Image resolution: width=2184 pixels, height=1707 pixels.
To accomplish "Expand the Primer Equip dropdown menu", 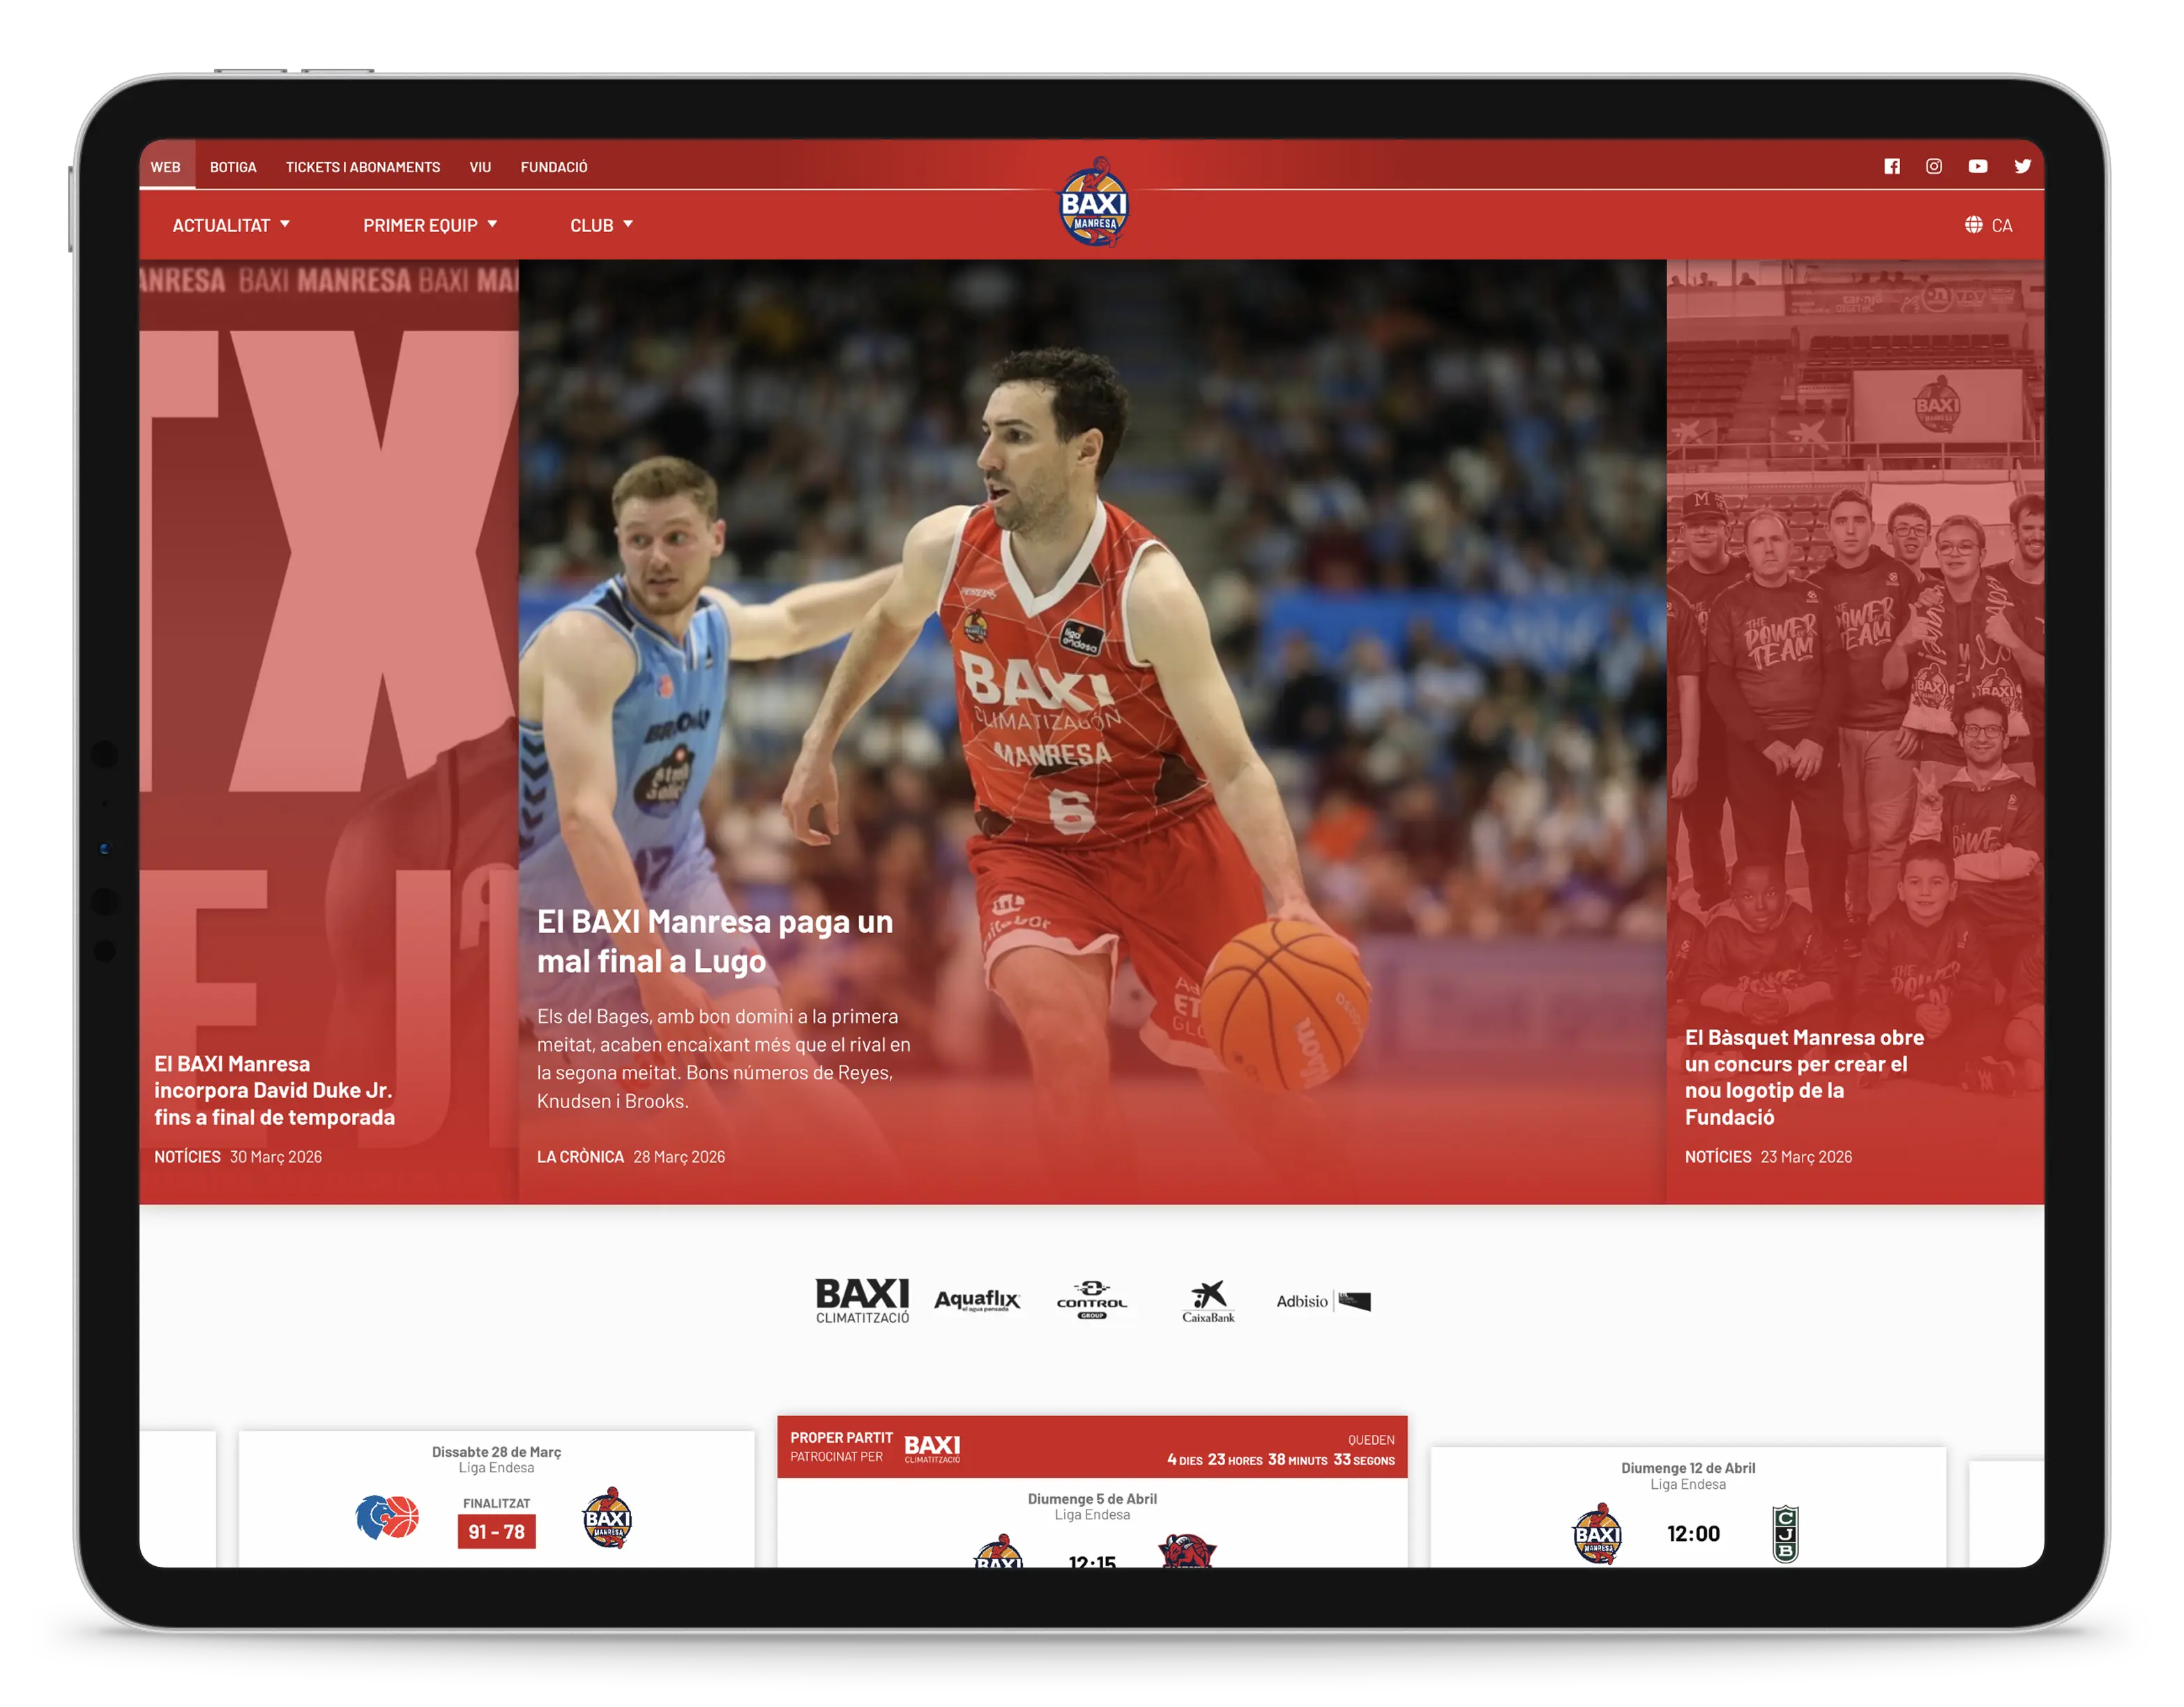I will [430, 225].
